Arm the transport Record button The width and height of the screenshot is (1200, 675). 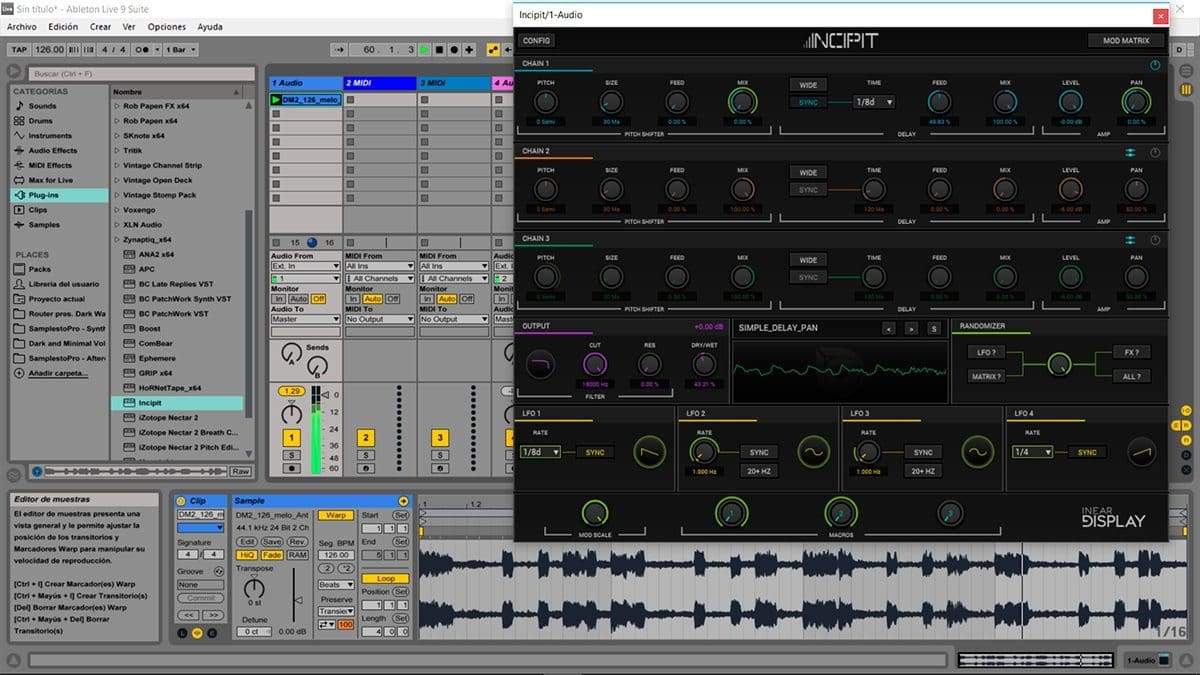click(456, 49)
